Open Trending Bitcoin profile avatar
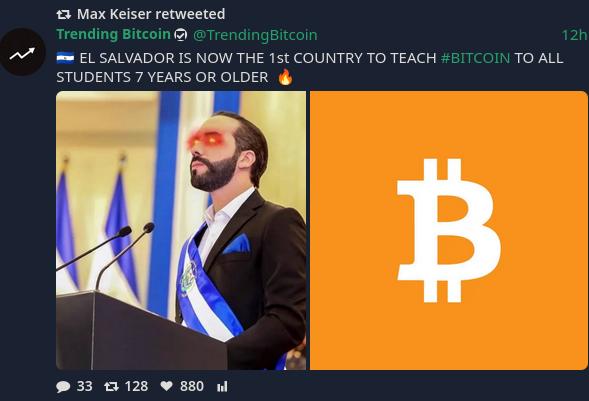Viewport: 589px width, 401px height. click(x=23, y=52)
